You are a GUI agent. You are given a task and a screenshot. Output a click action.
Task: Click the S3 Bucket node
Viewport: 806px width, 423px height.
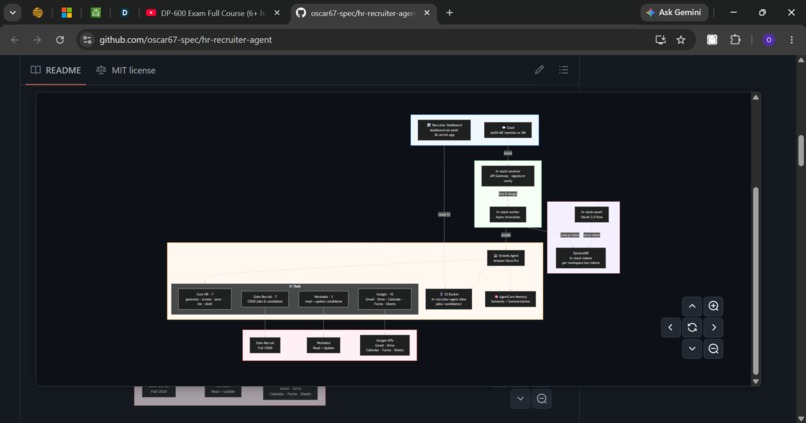tap(449, 299)
